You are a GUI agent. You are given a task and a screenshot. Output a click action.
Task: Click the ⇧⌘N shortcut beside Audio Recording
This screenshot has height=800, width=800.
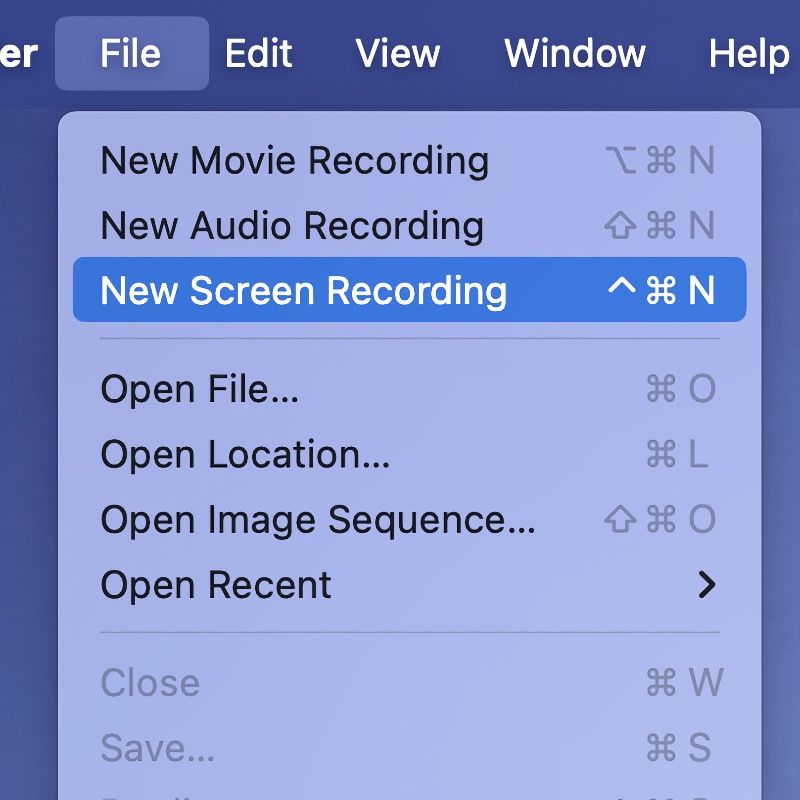[660, 226]
